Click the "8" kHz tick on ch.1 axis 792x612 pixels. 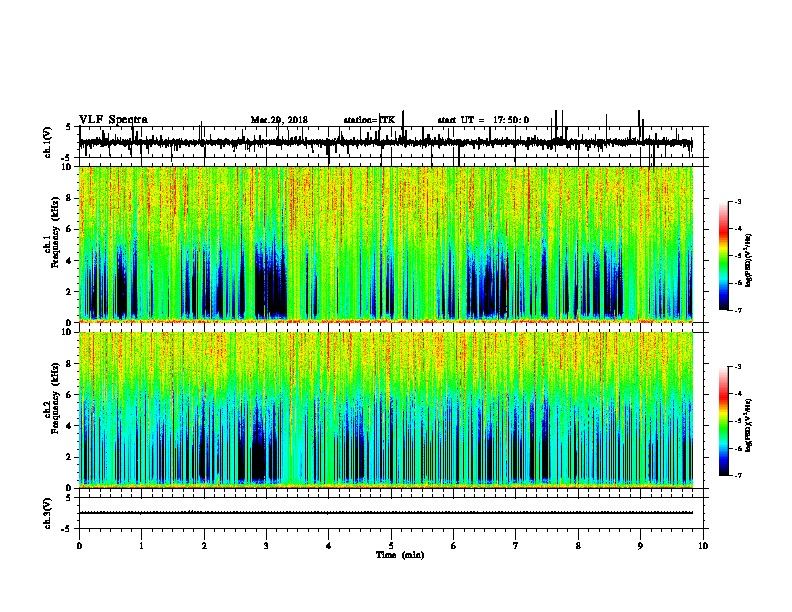(x=69, y=198)
